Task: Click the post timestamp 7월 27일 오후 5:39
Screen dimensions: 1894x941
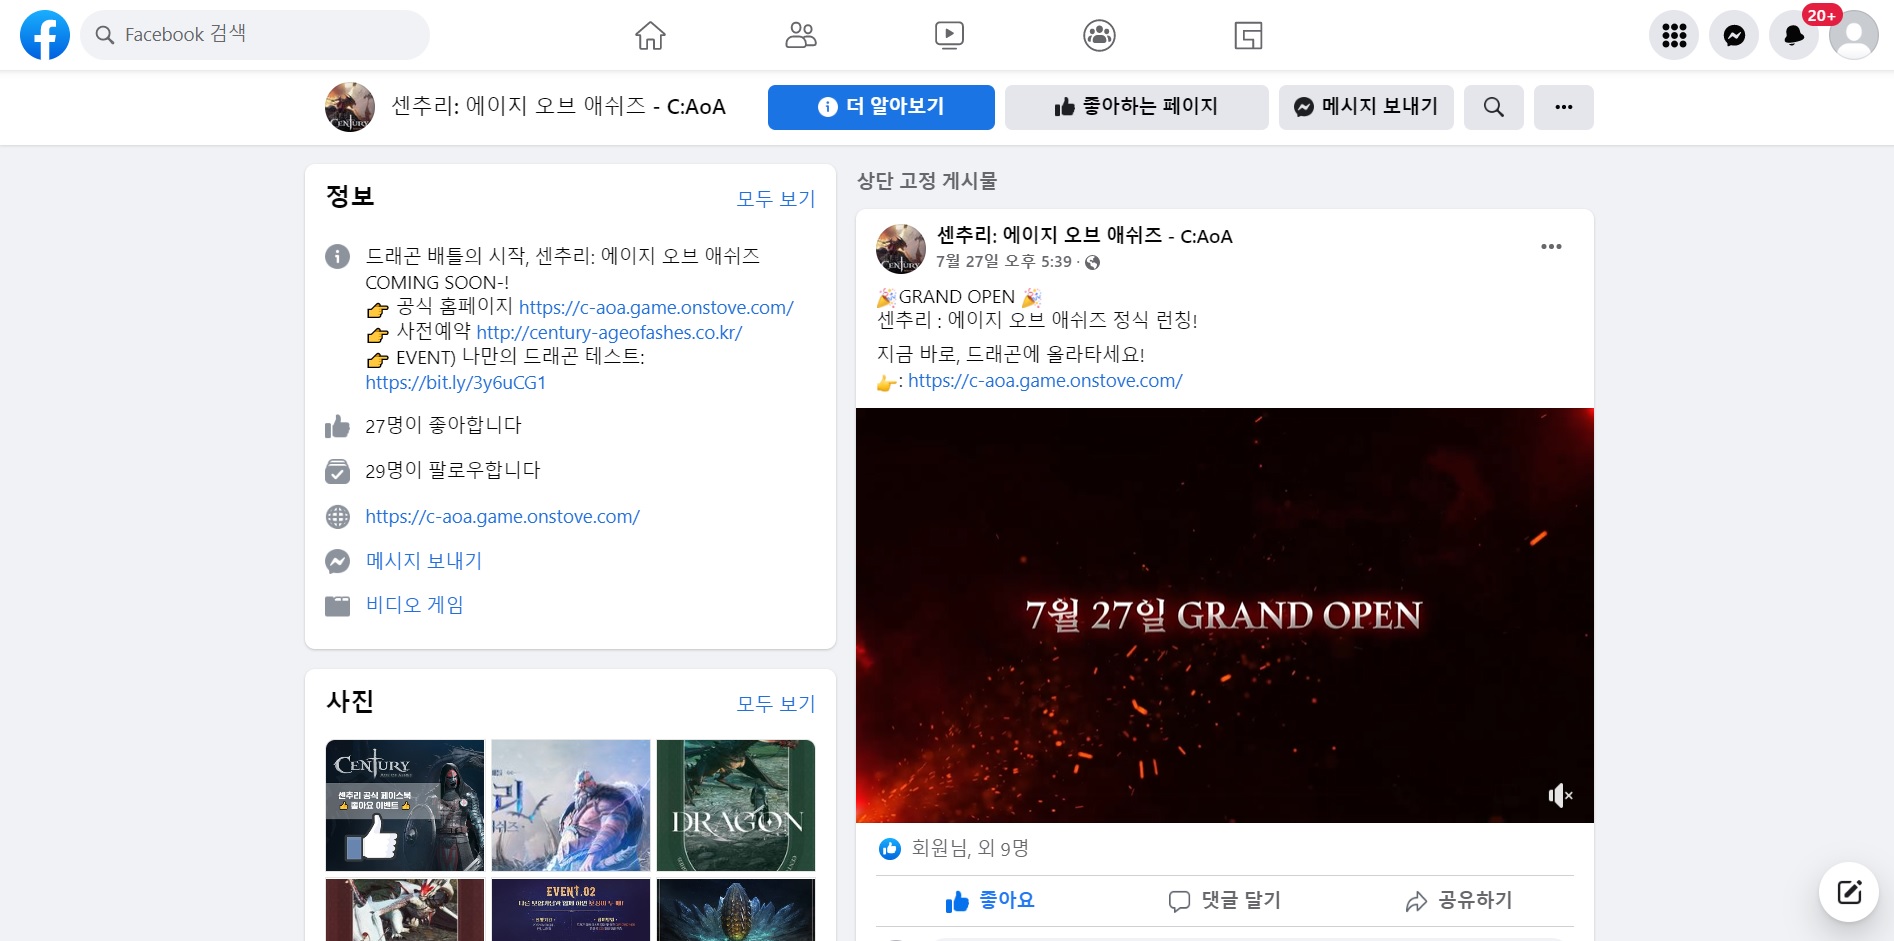Action: coord(1004,262)
